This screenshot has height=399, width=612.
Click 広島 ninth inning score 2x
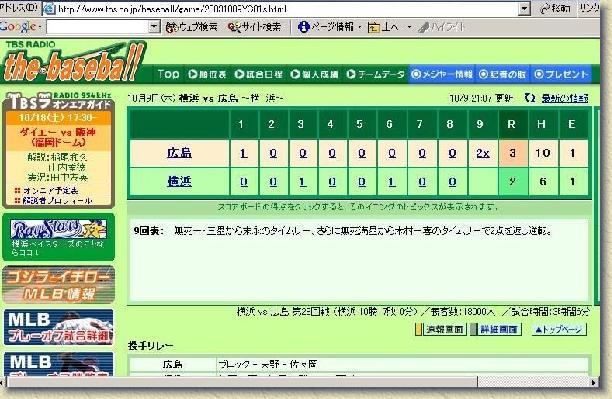pos(483,153)
